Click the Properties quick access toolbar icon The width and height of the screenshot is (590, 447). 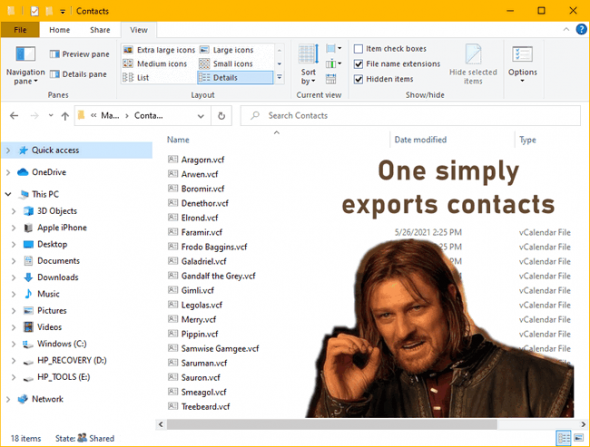point(34,11)
